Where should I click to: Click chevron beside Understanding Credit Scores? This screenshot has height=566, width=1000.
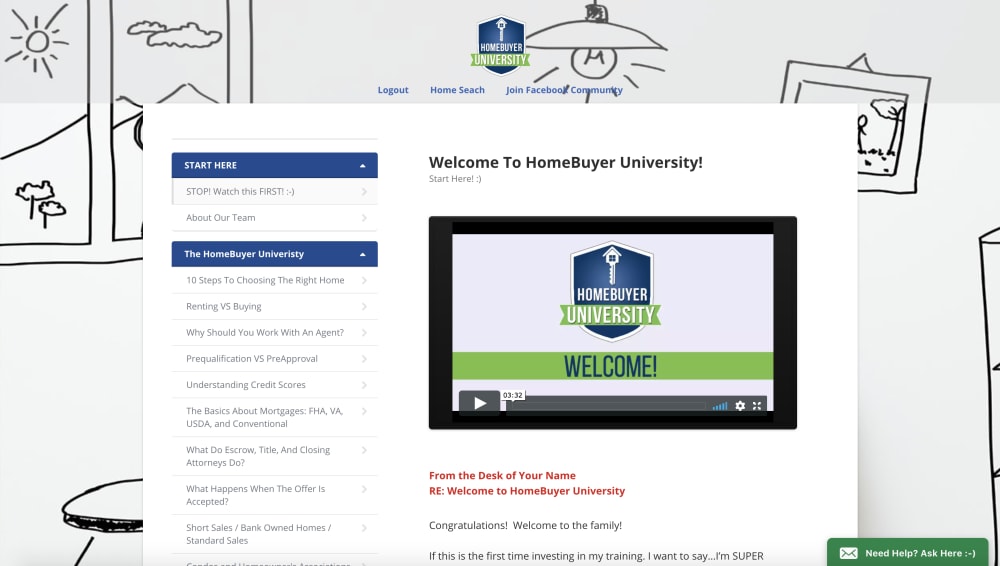pos(364,385)
